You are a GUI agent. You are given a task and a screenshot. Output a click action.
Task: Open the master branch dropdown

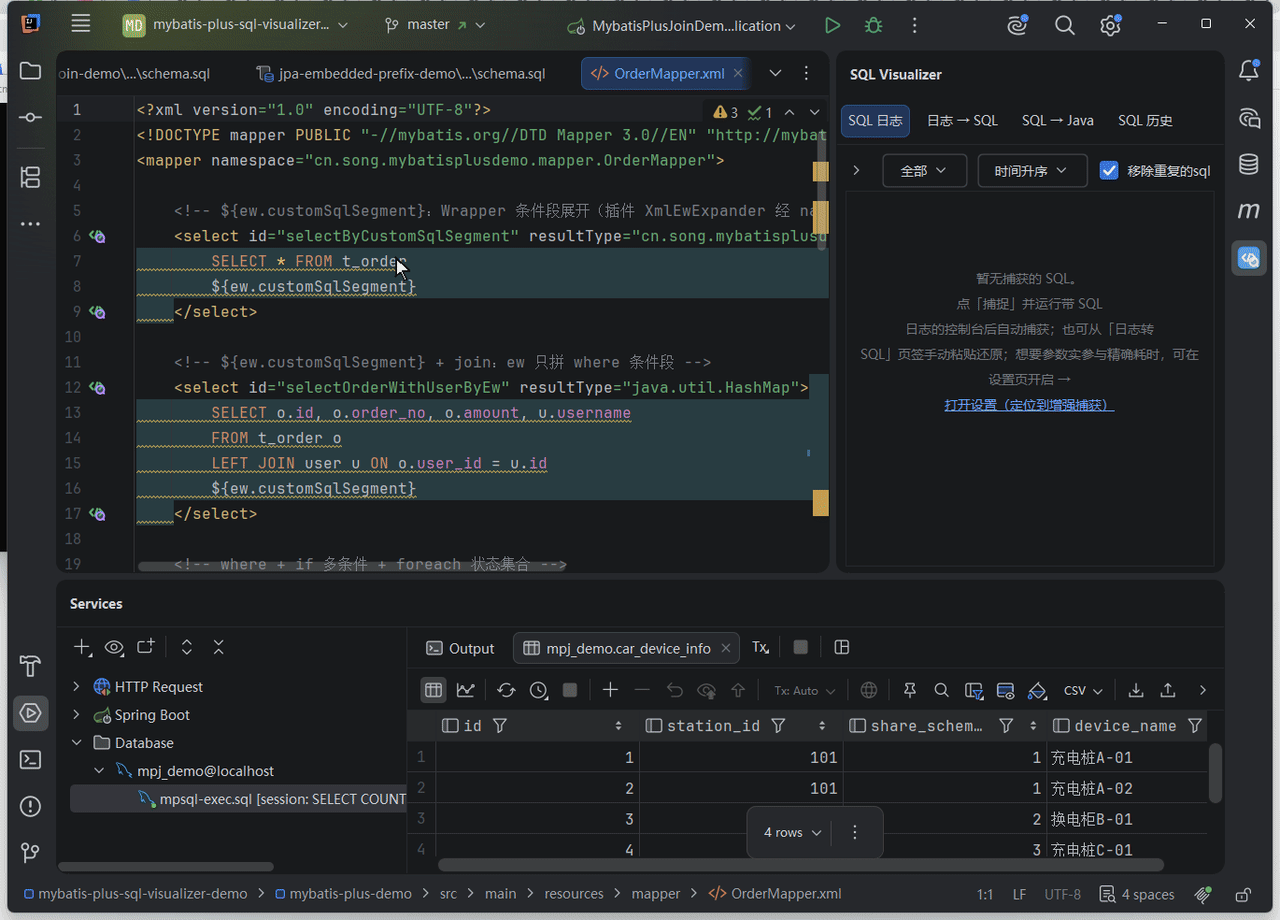[x=435, y=25]
